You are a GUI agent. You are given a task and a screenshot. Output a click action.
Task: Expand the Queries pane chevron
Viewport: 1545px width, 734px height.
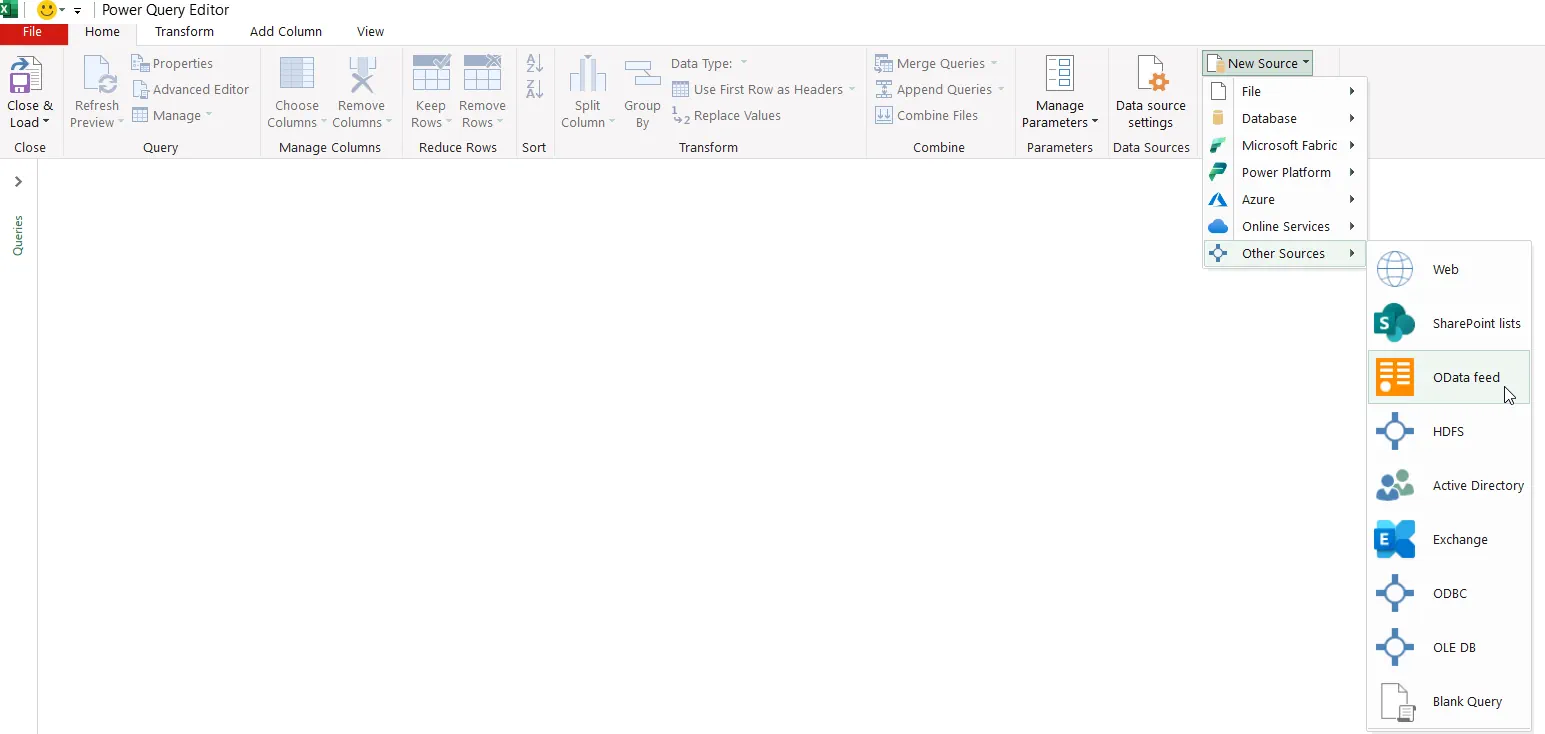pyautogui.click(x=18, y=182)
